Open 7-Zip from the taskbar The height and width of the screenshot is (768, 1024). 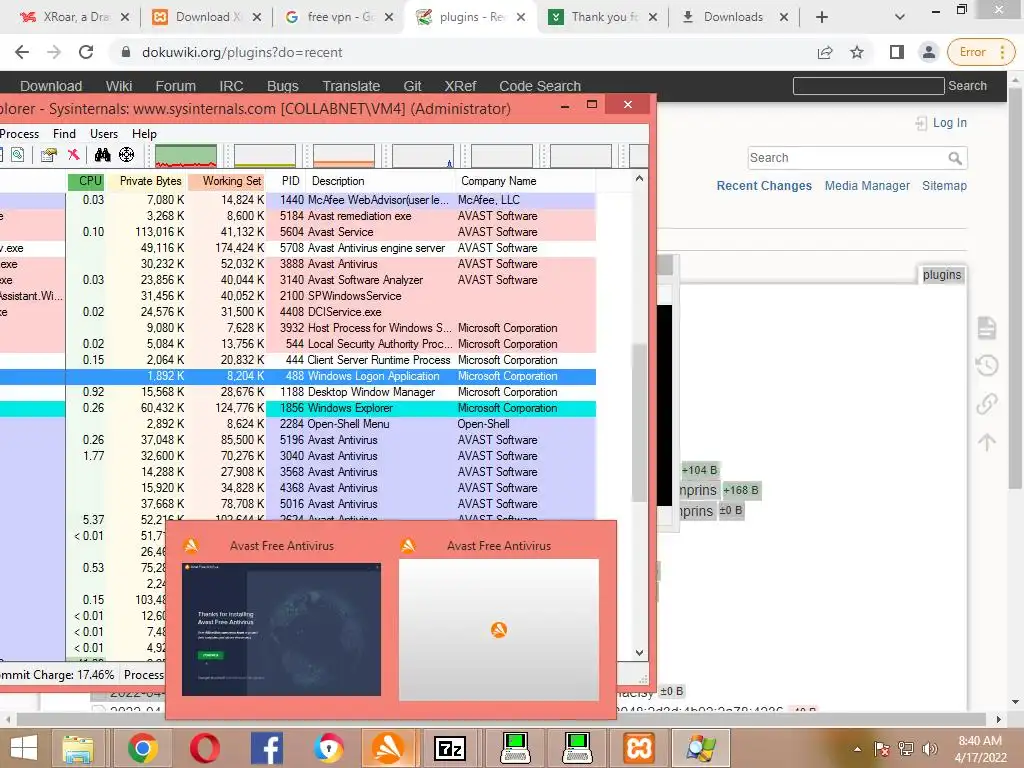pyautogui.click(x=451, y=748)
